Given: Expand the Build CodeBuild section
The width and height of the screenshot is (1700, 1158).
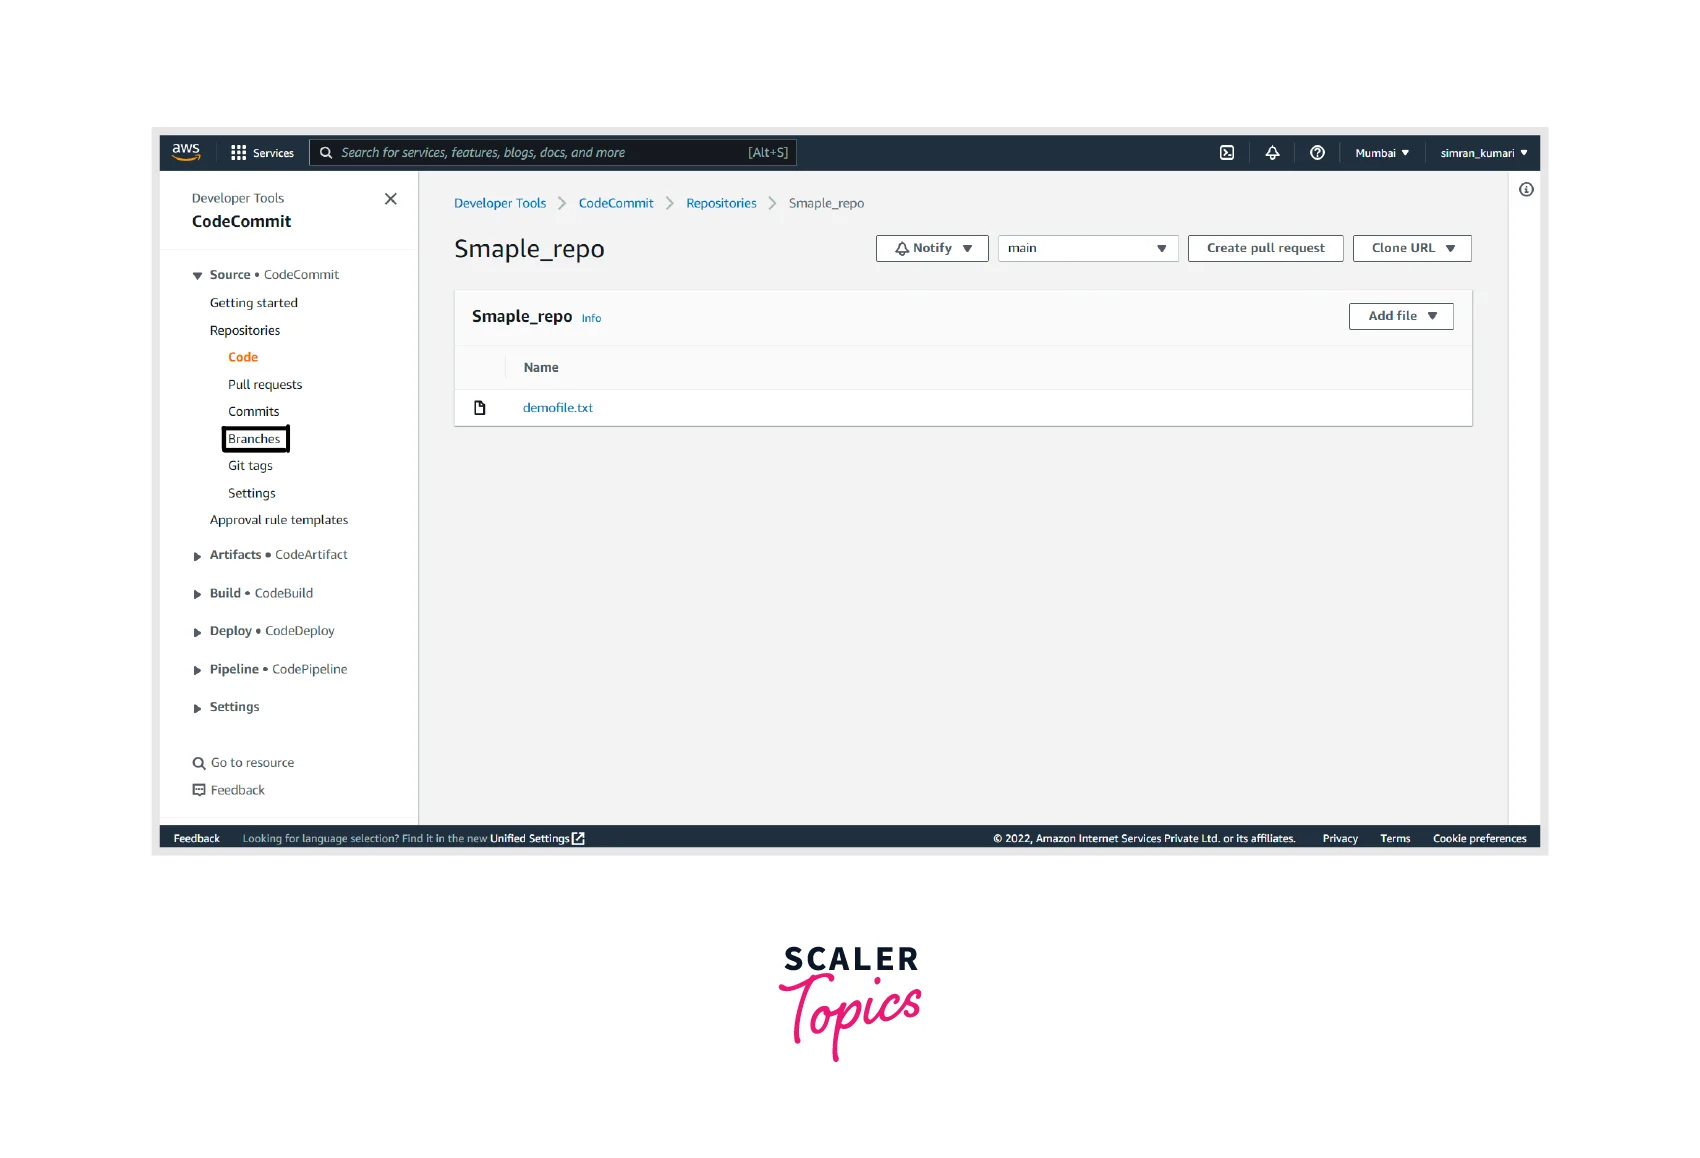Looking at the screenshot, I should click(197, 594).
